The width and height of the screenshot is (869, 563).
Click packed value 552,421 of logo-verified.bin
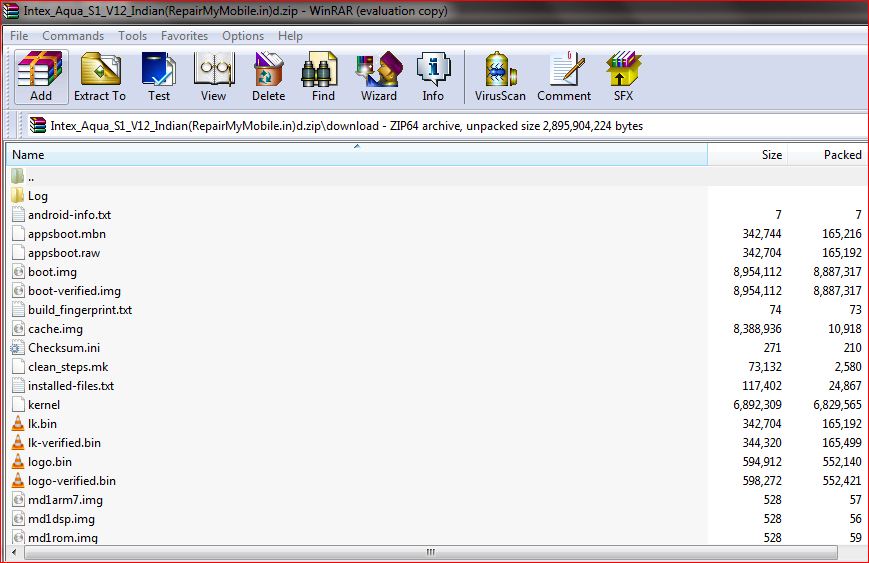pos(842,481)
